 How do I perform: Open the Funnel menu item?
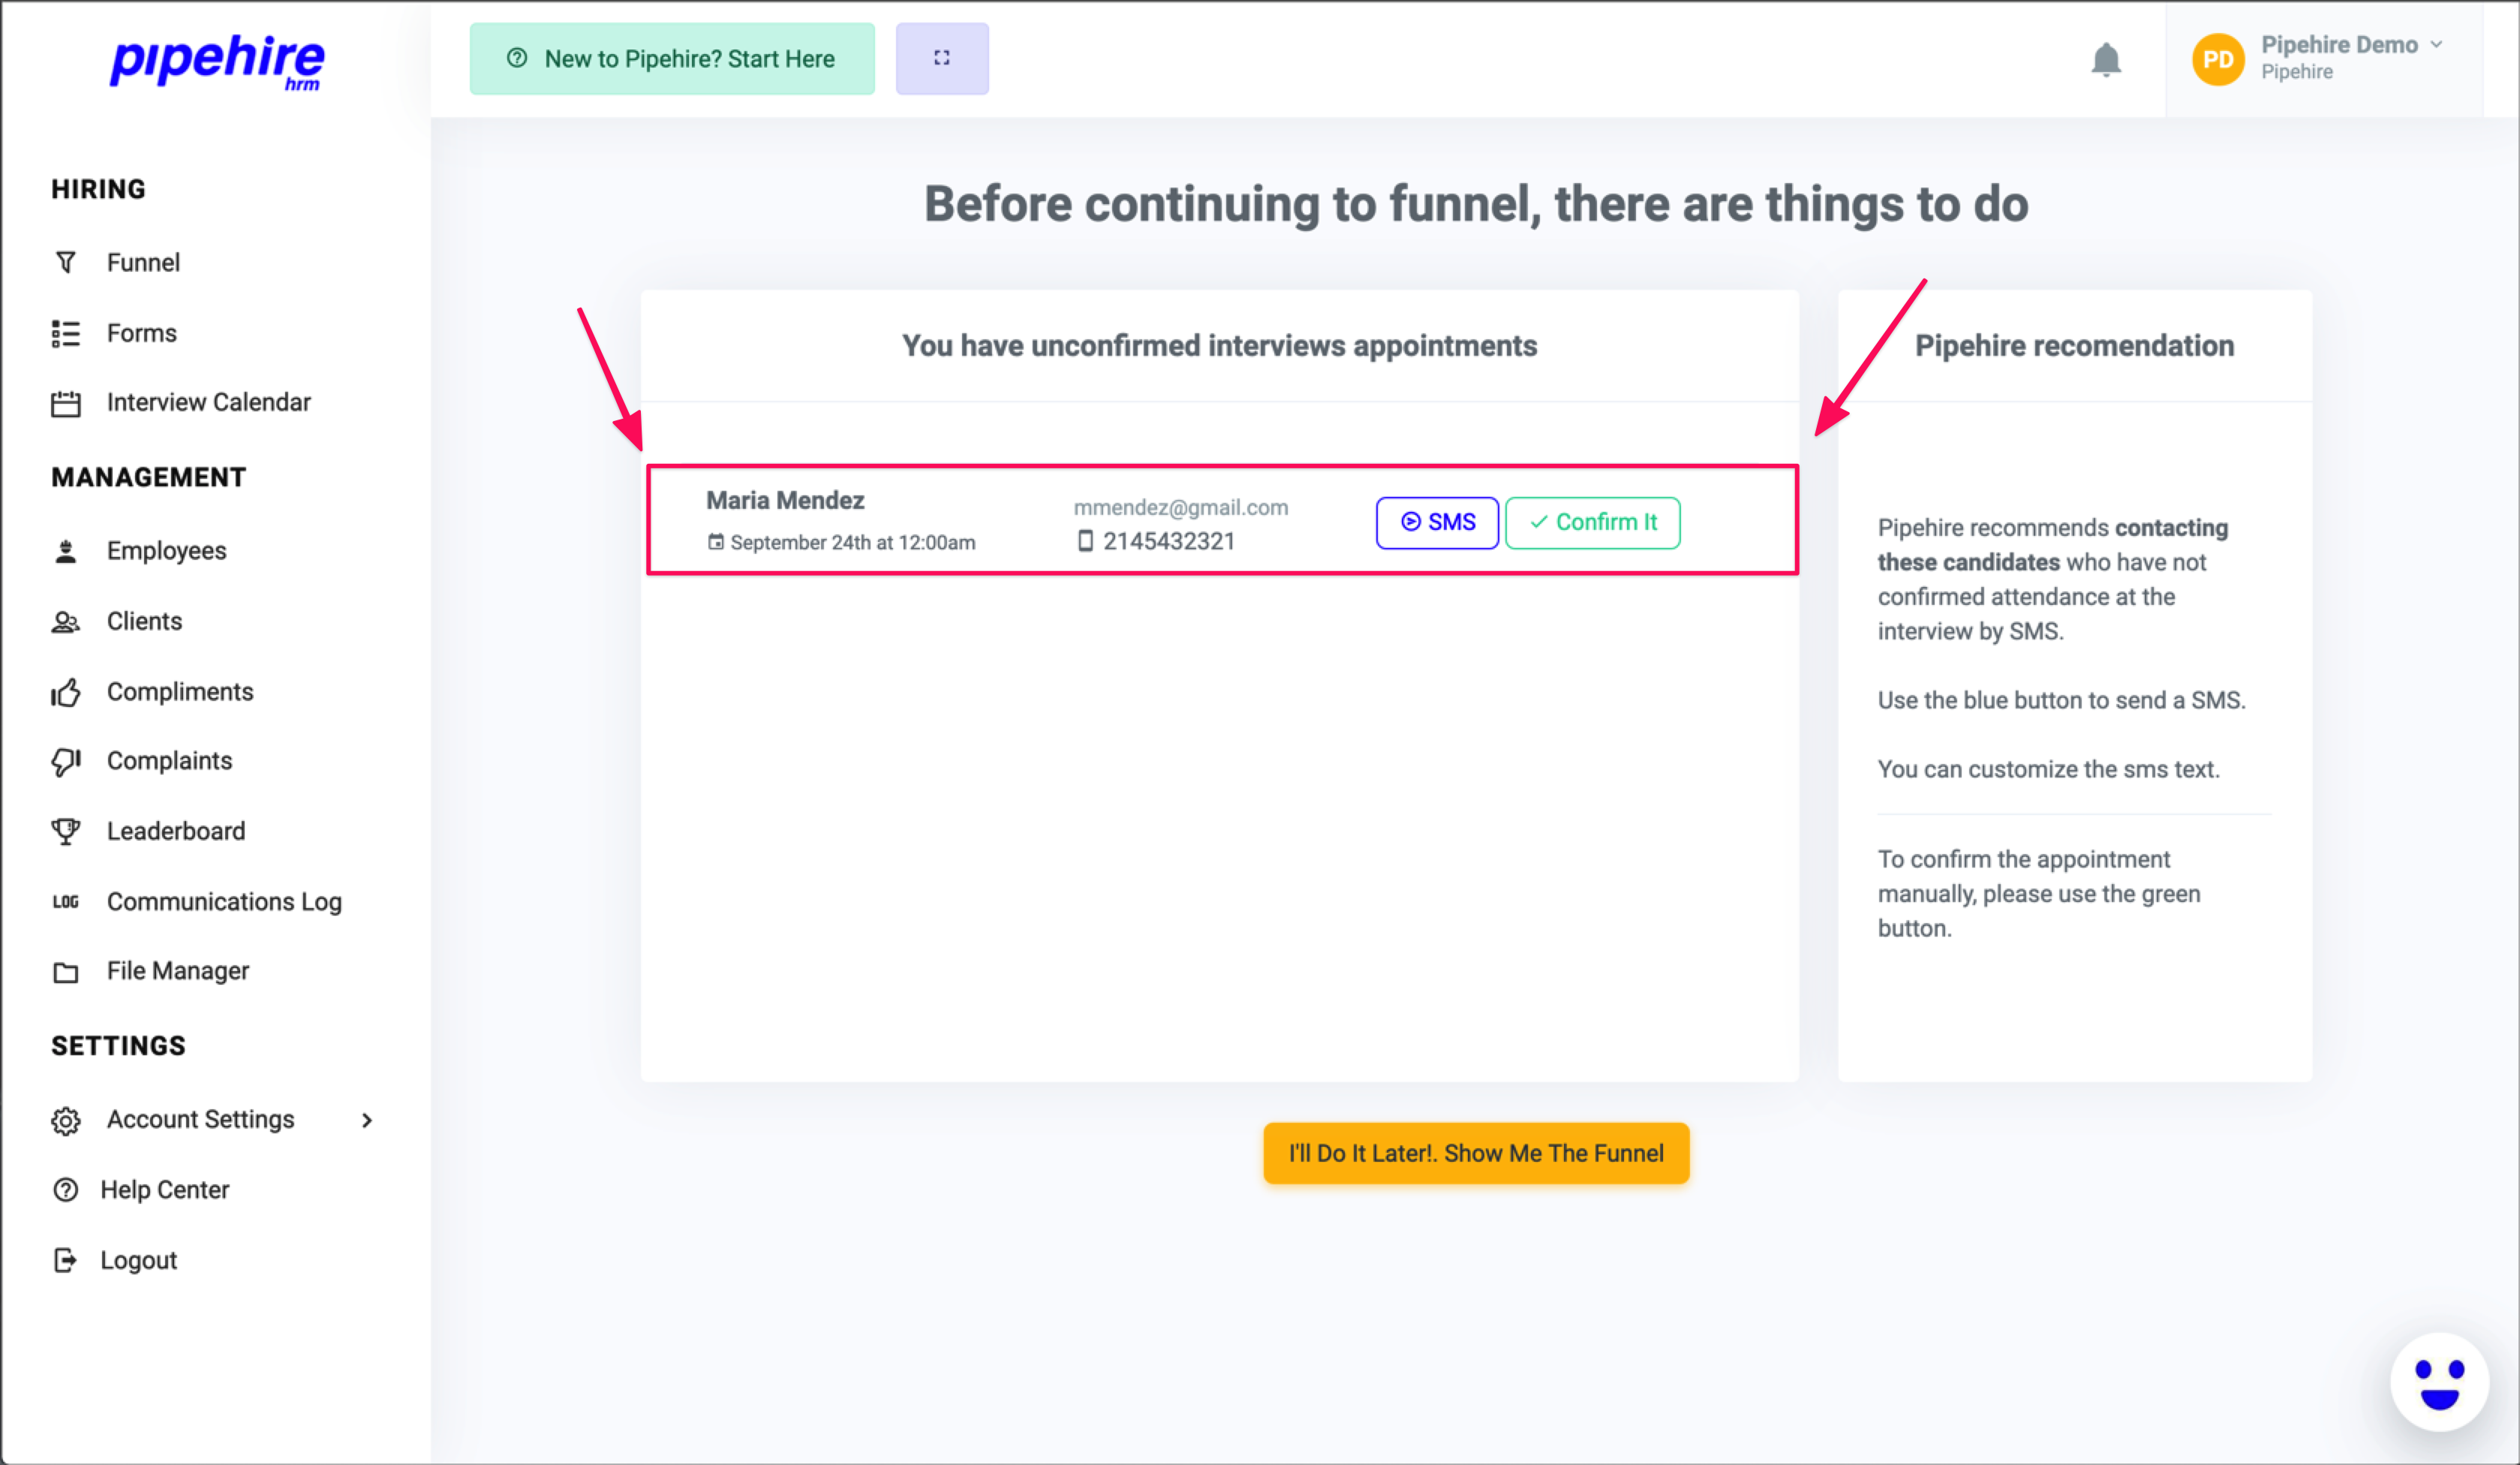143,262
